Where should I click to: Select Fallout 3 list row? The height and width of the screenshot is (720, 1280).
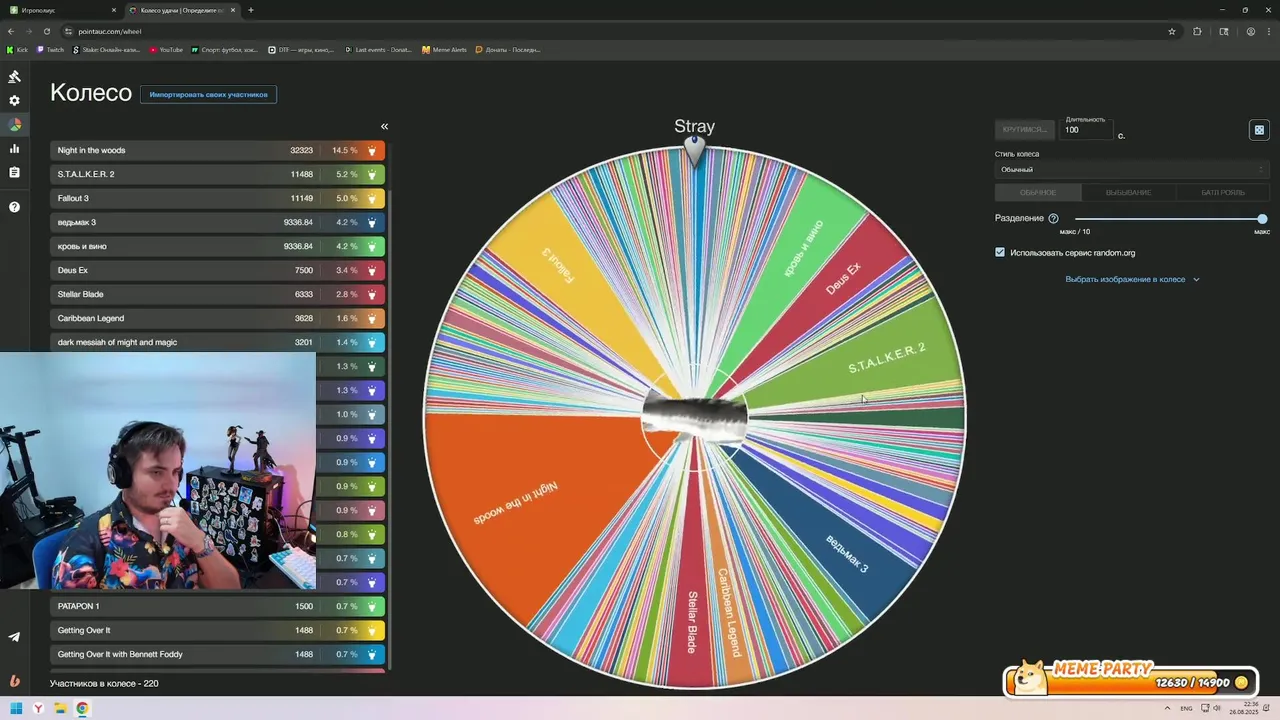click(x=217, y=198)
